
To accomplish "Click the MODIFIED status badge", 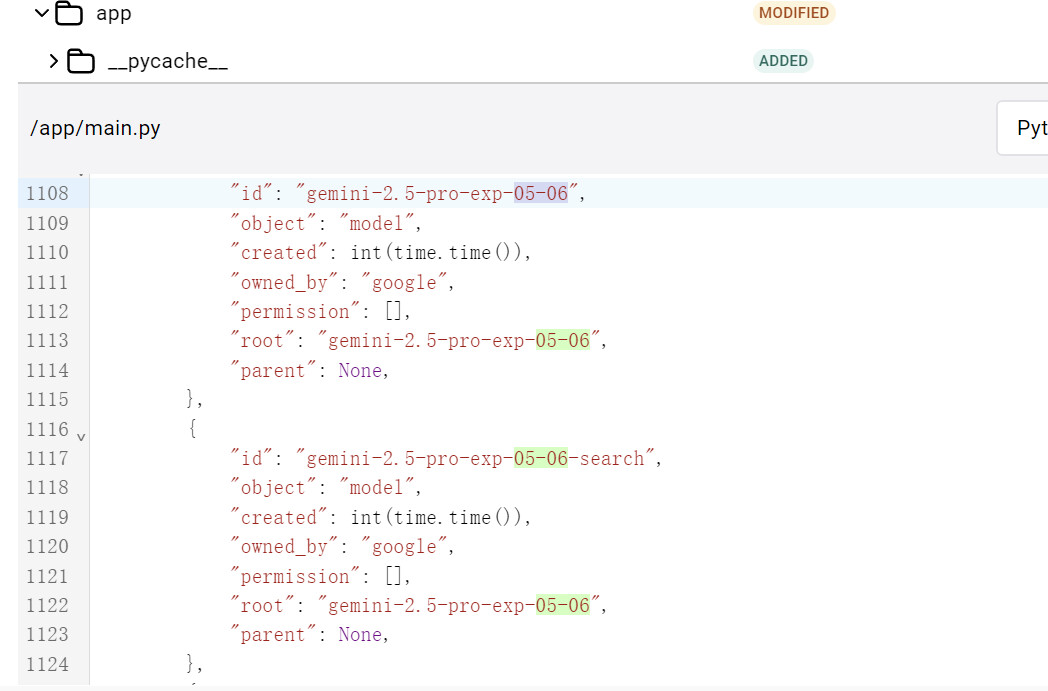I will [793, 13].
